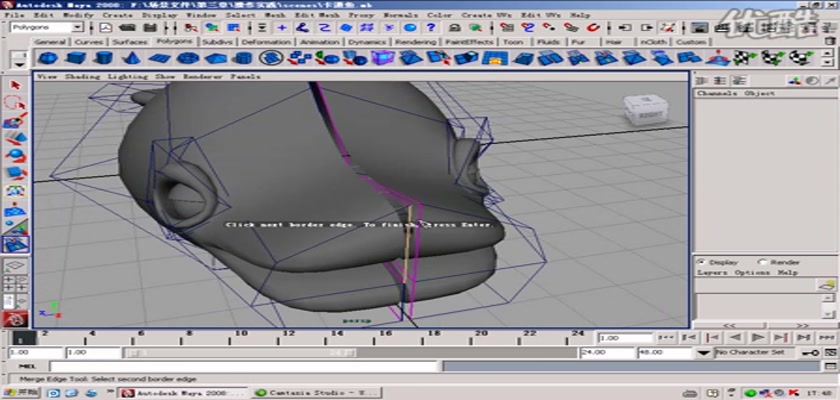
Task: Open the shelf options arrow menu
Action: pos(20,64)
